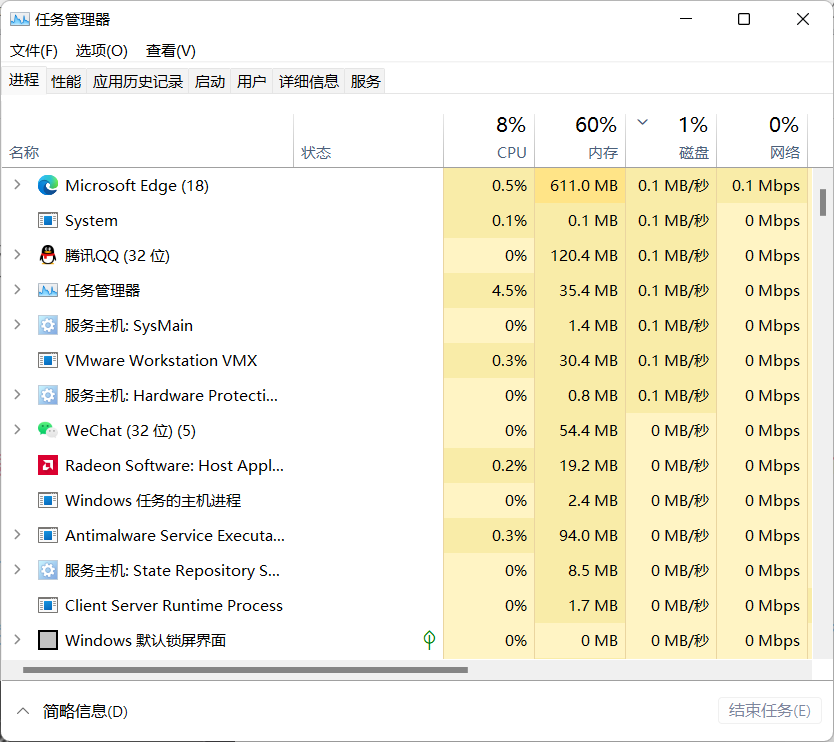This screenshot has height=742, width=834.
Task: Open the 选项(O) menu
Action: click(102, 51)
